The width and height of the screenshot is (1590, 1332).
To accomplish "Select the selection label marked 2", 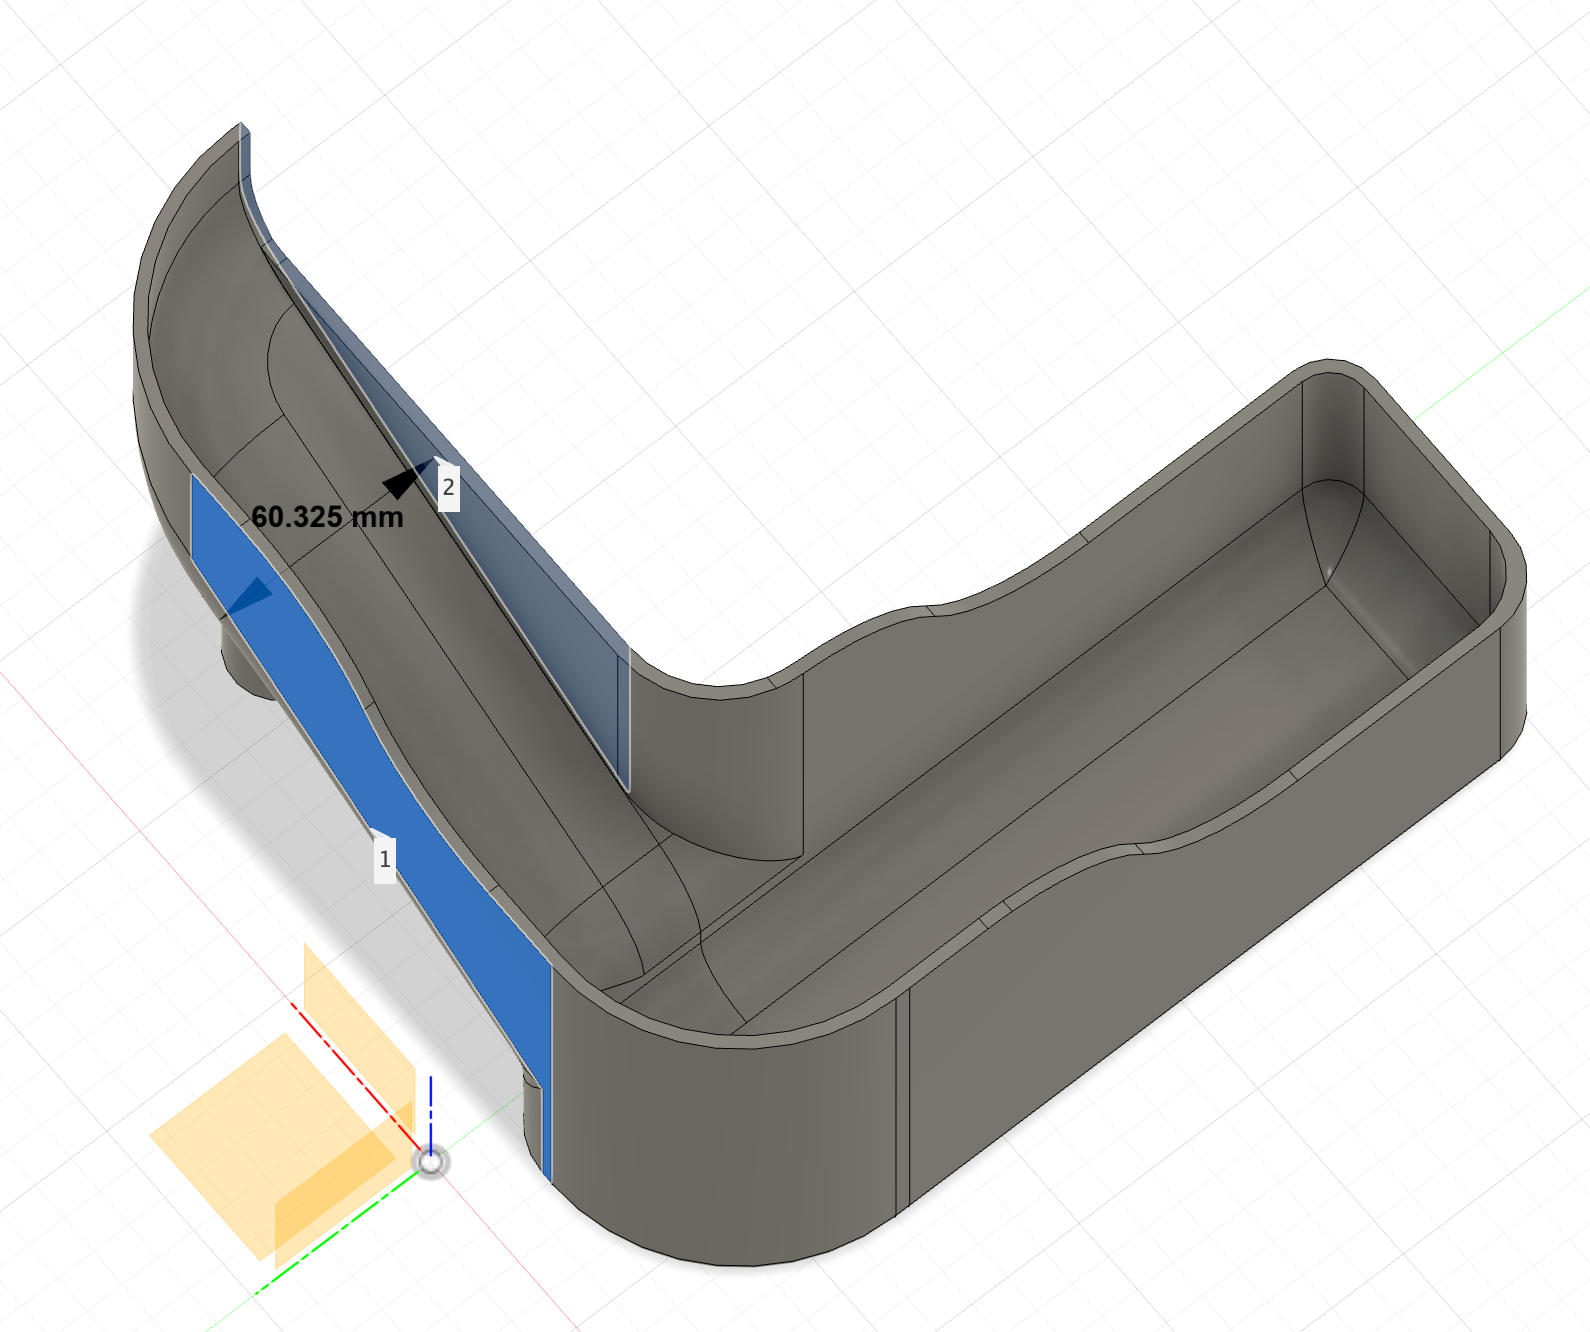I will click(448, 487).
